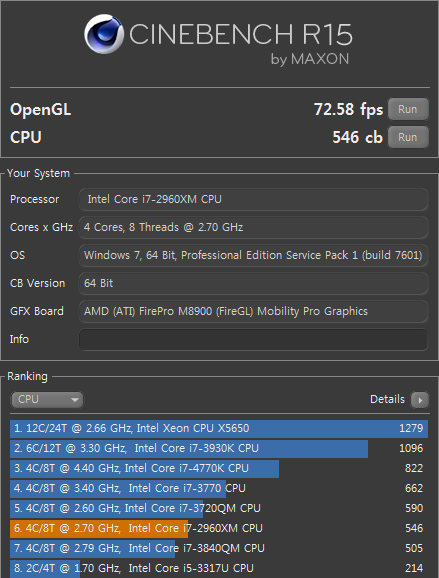Viewport: 439px width, 578px height.
Task: Select the Cores x GHz field
Action: click(x=253, y=227)
